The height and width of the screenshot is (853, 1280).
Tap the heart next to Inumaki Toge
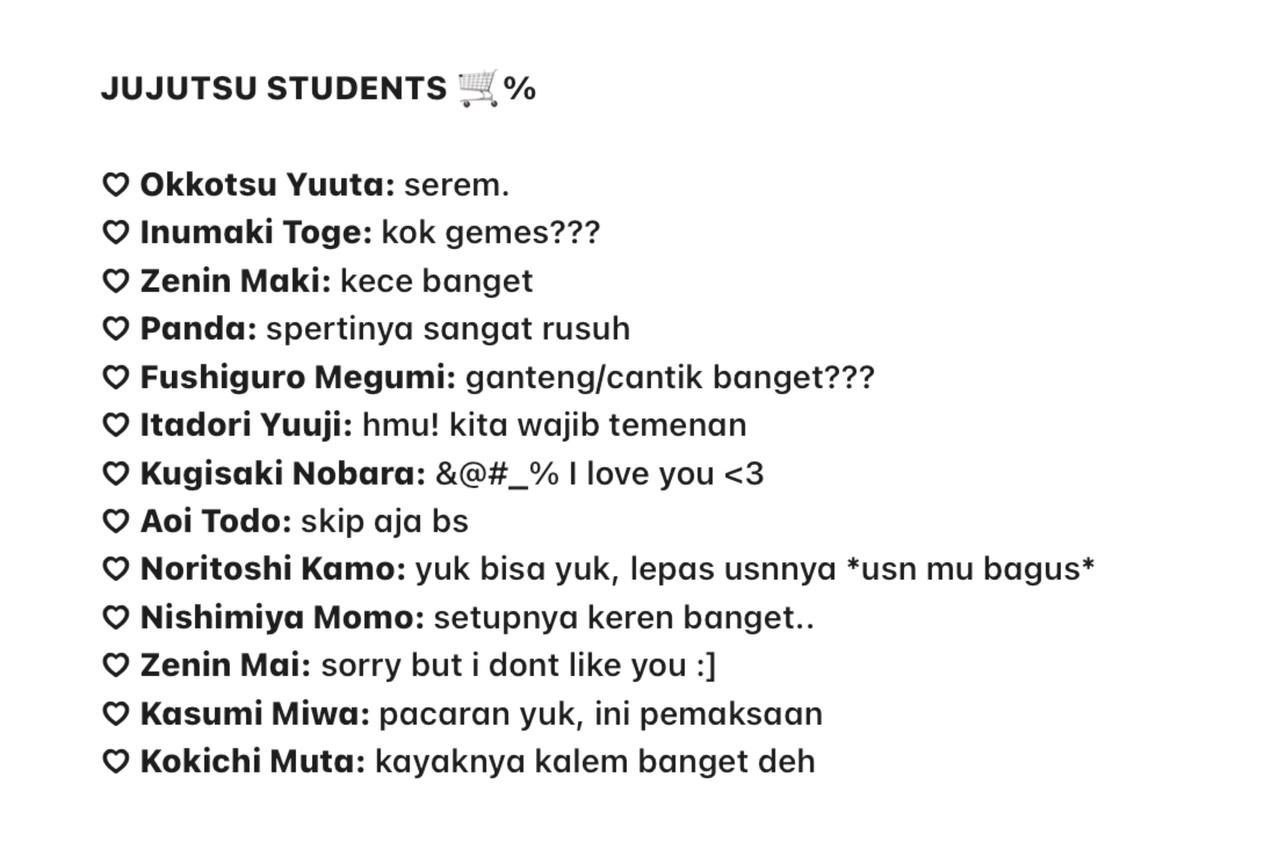[116, 233]
